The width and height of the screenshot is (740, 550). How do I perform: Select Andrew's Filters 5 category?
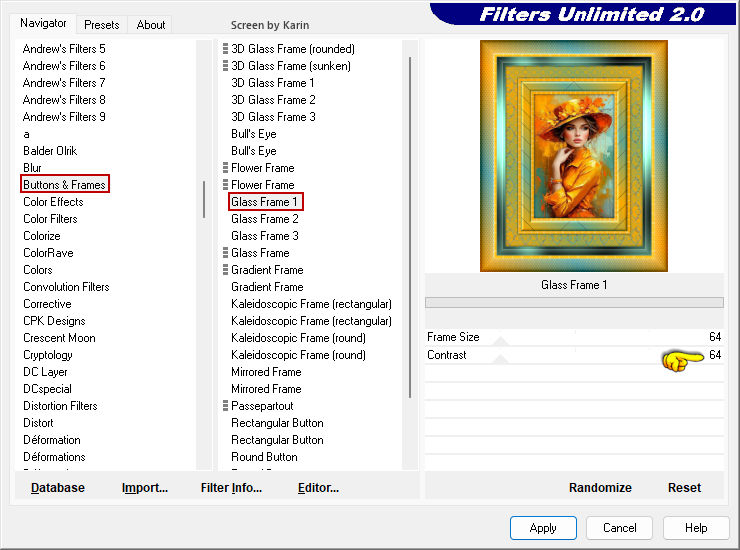pos(64,49)
